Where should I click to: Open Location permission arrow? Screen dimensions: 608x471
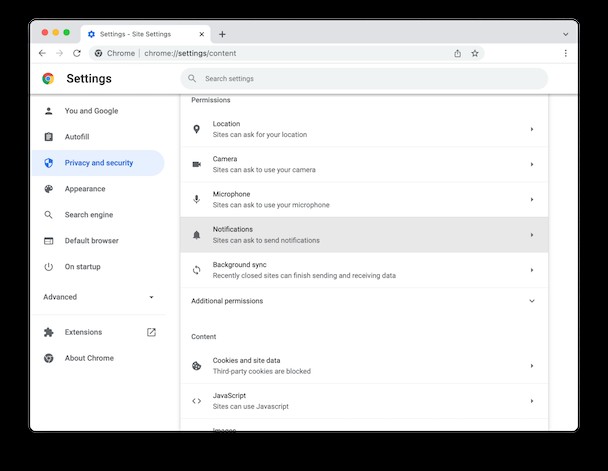pyautogui.click(x=532, y=129)
